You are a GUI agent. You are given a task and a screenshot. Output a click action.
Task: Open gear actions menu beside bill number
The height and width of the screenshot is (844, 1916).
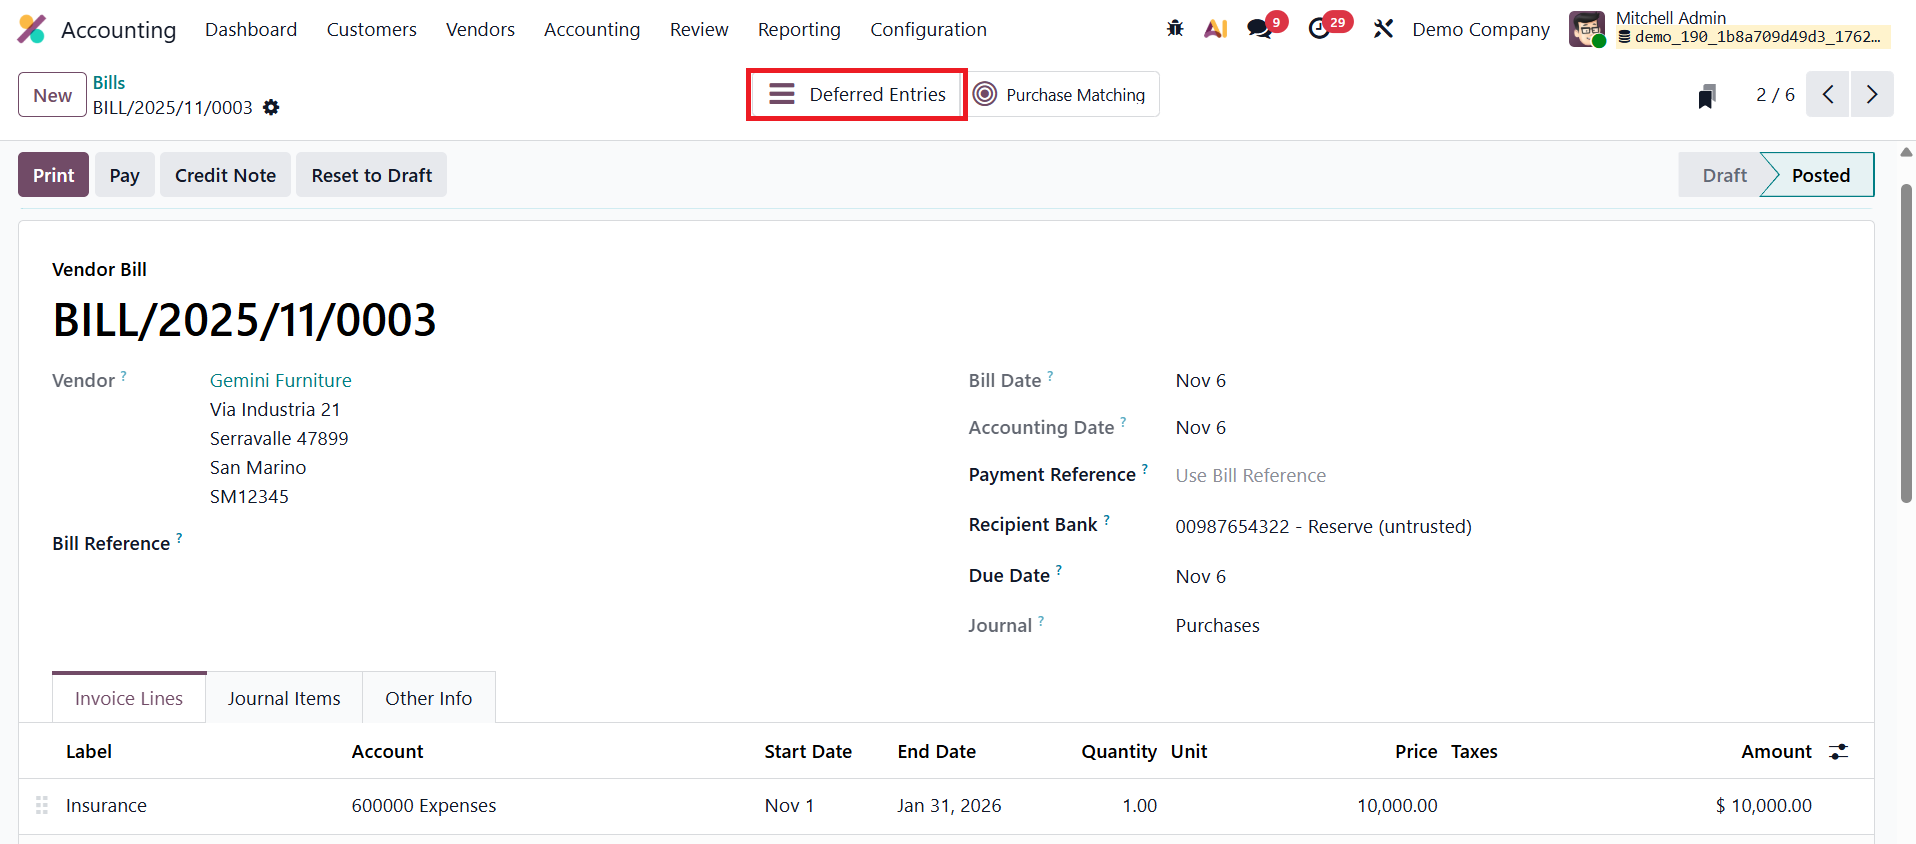point(271,107)
